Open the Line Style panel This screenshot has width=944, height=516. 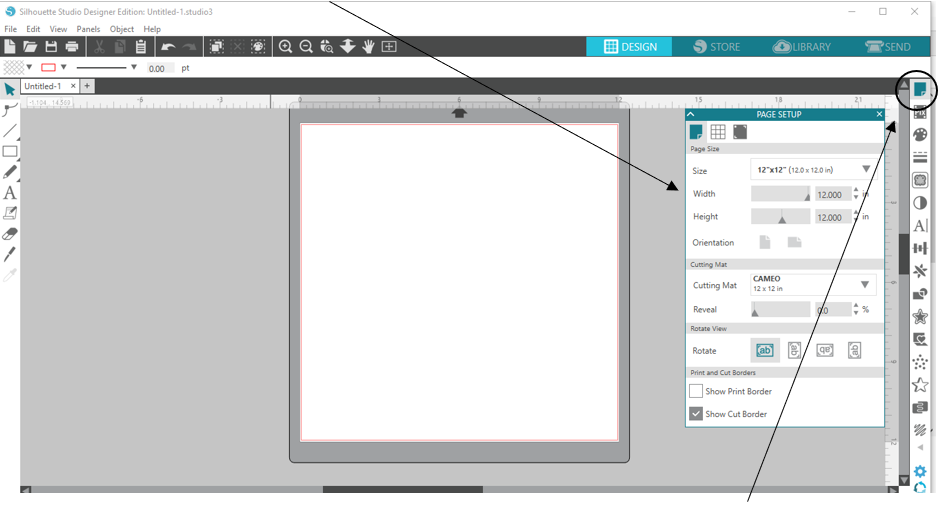920,157
